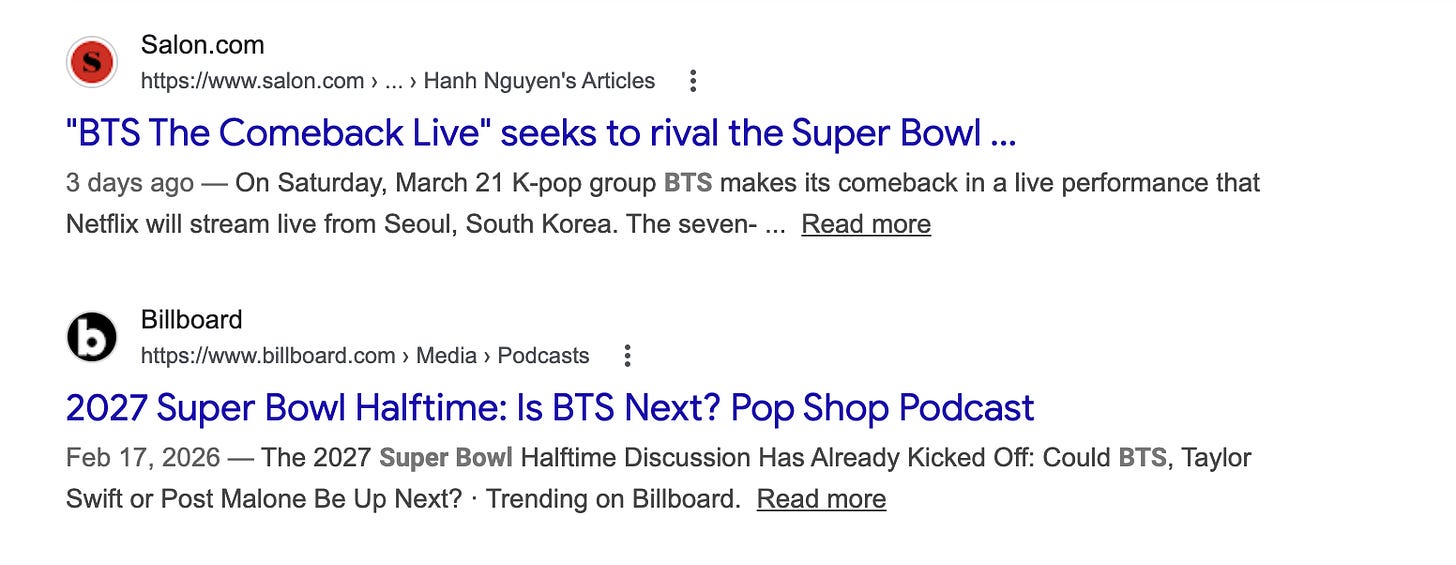Click Read more on the Salon snippet
Screen dimensions: 1456x565
tap(866, 224)
